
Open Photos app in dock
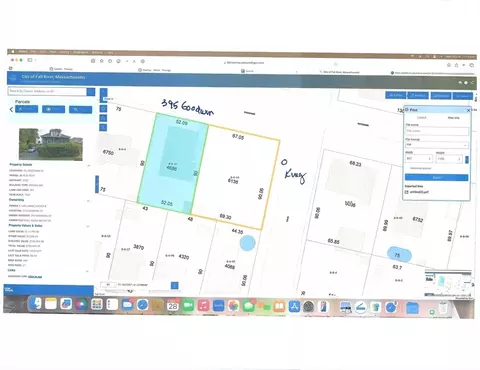234,305
